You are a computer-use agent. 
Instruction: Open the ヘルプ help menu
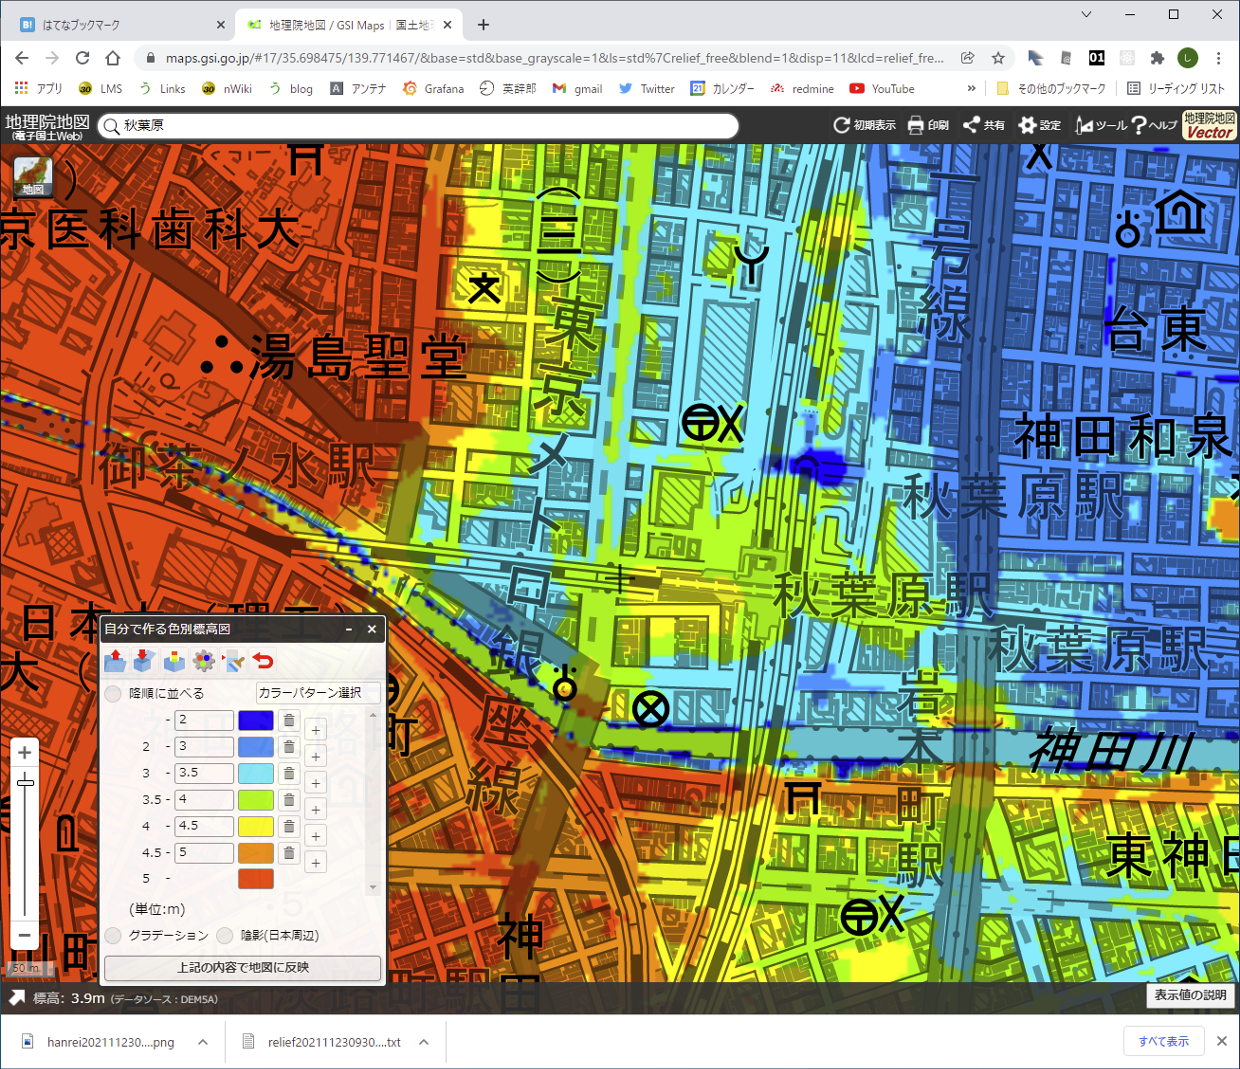[x=1153, y=125]
